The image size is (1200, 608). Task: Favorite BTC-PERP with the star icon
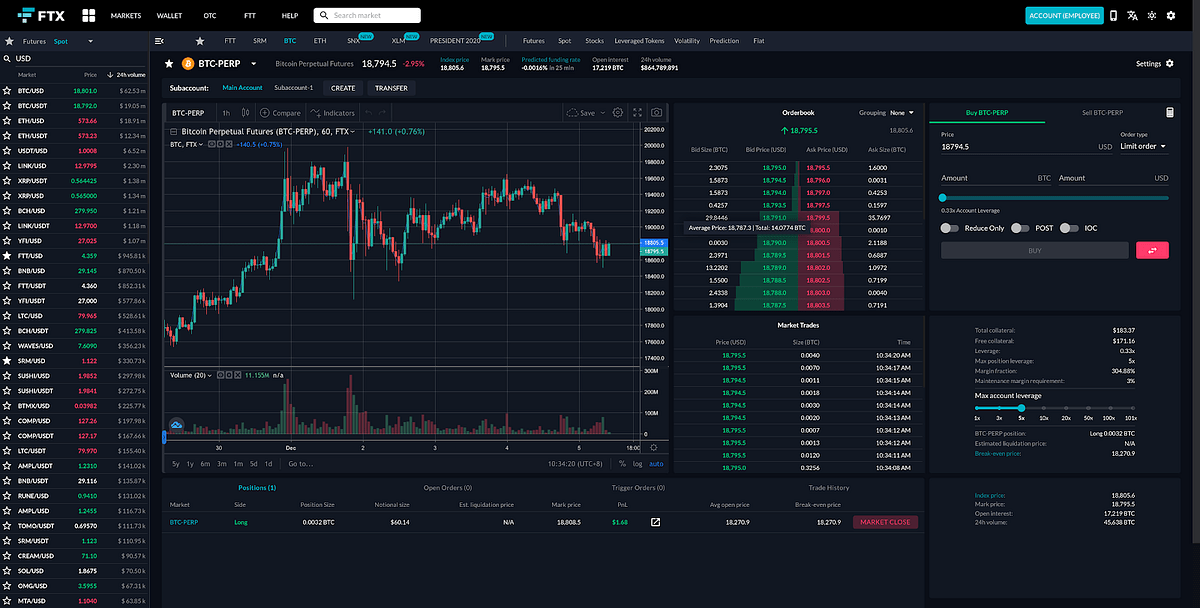tap(169, 63)
